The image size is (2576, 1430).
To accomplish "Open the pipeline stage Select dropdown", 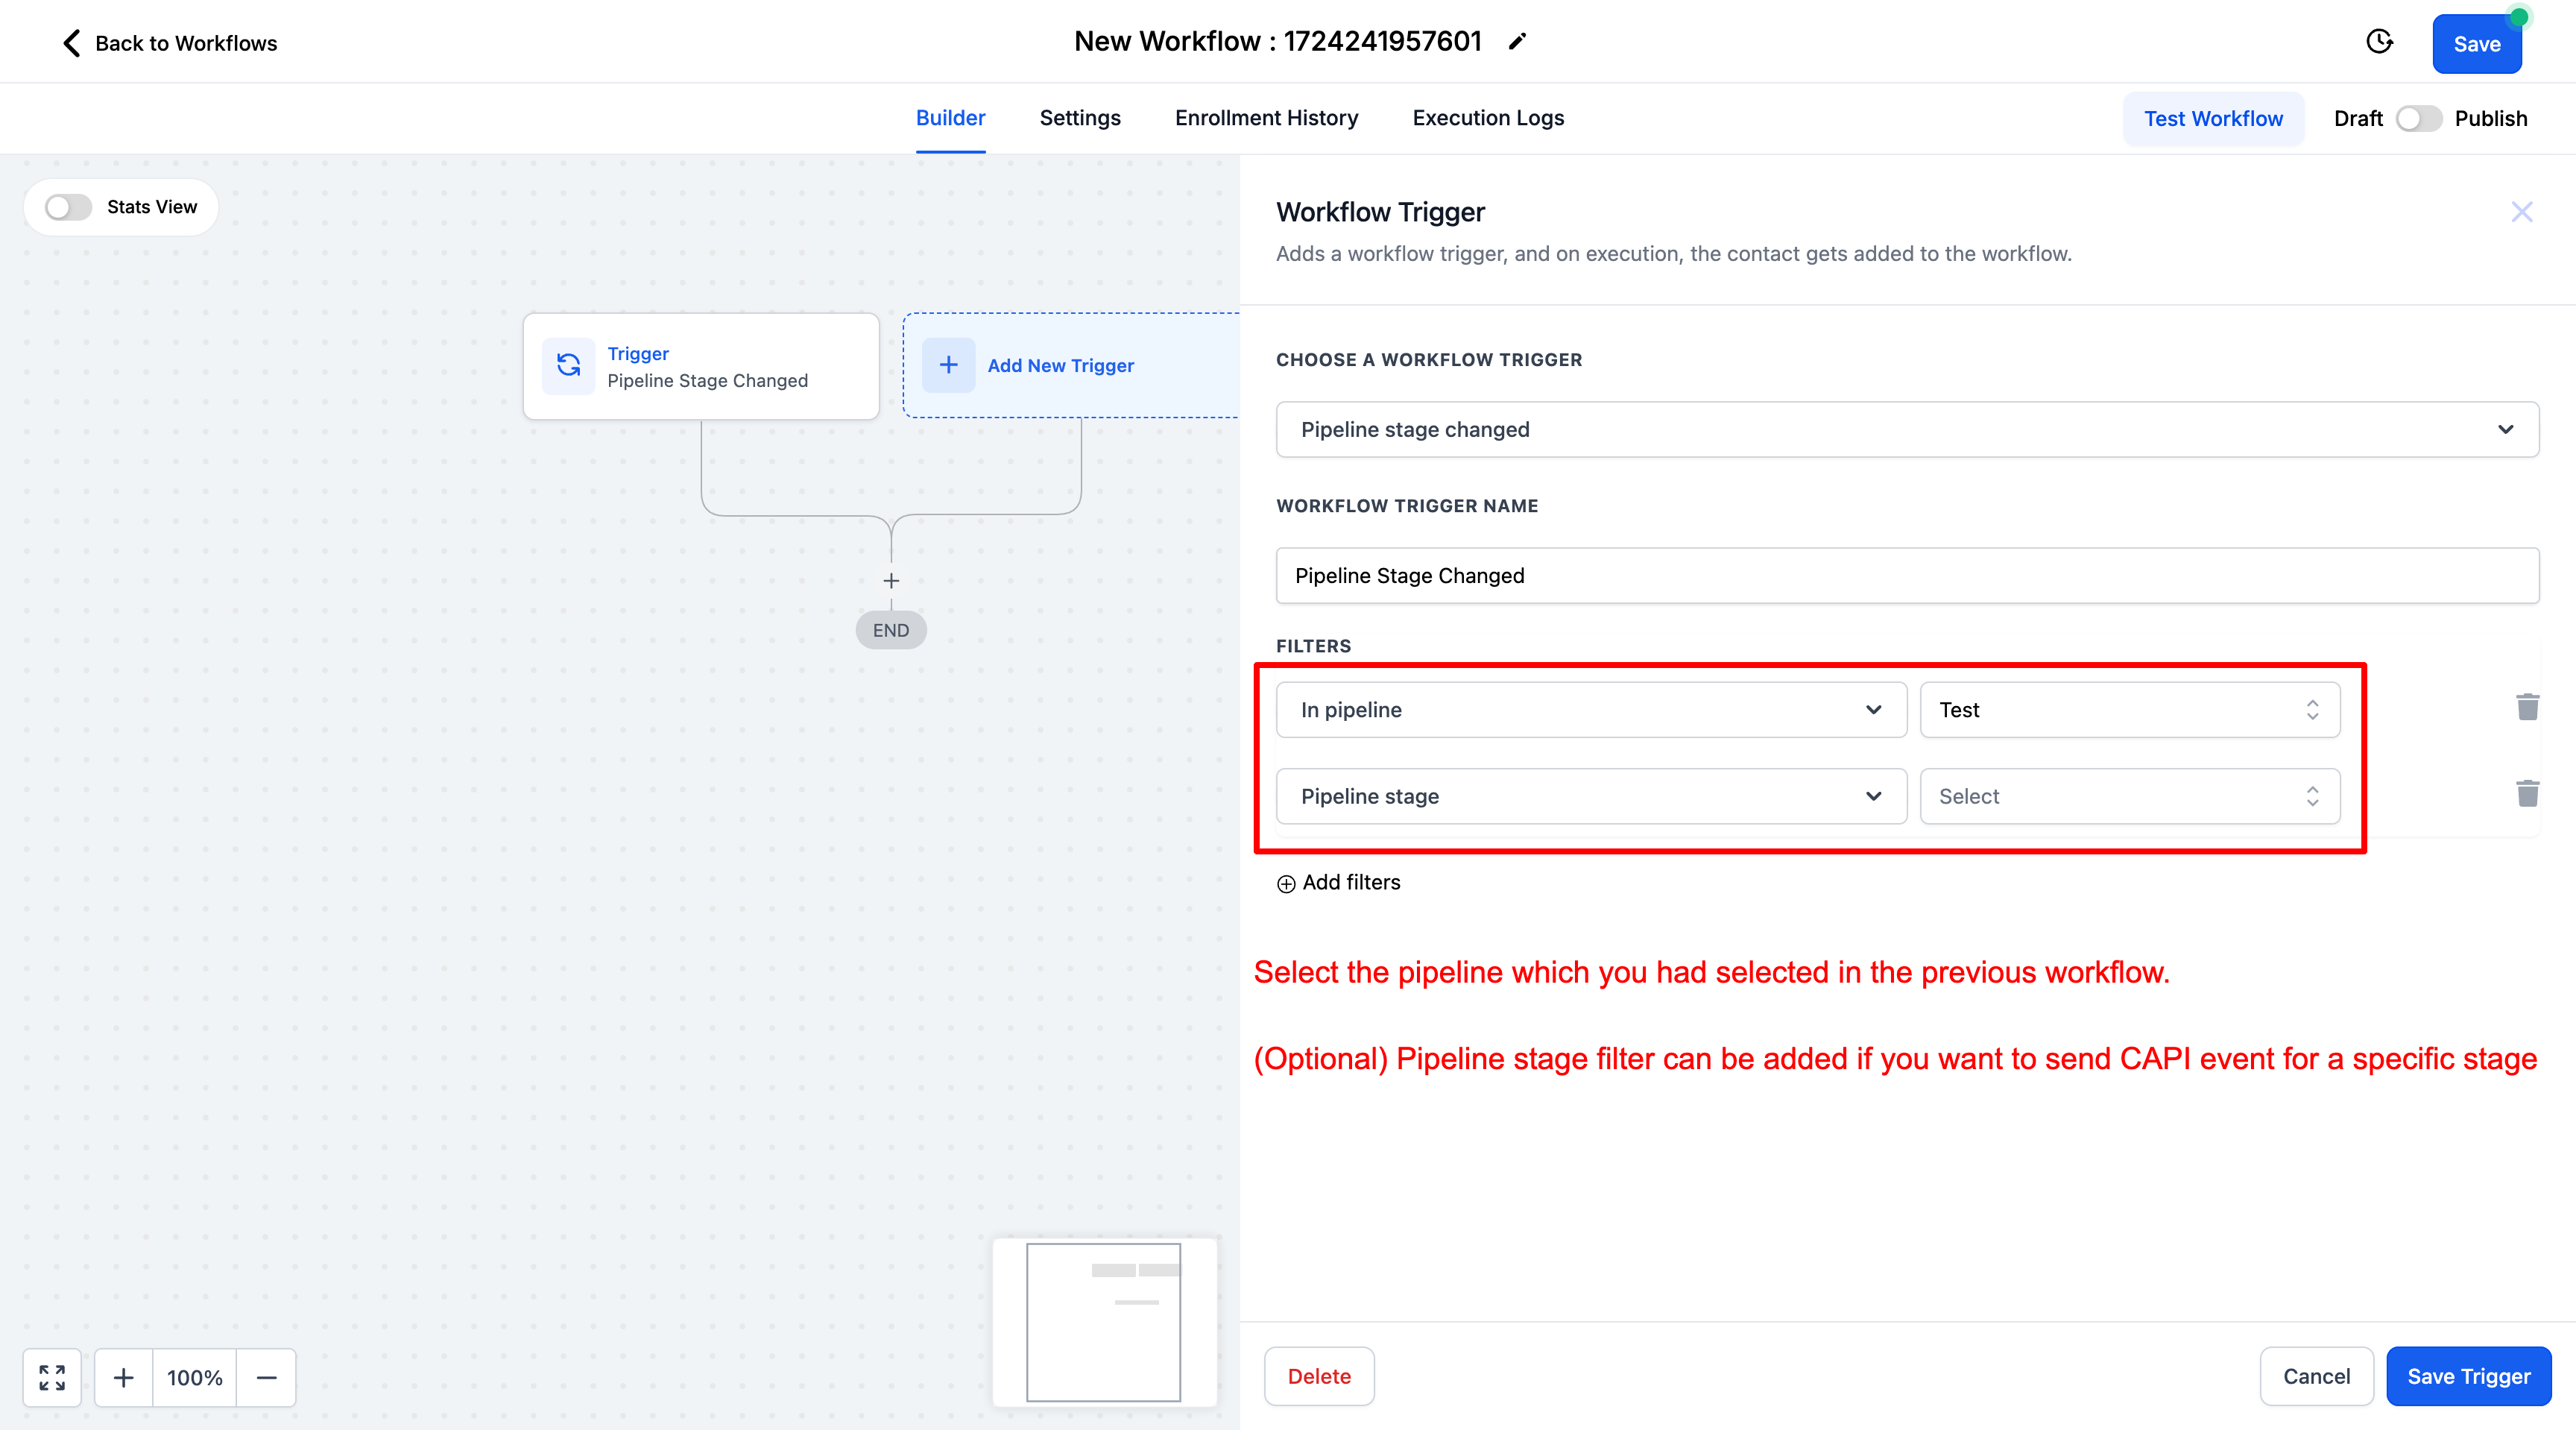I will point(2129,796).
